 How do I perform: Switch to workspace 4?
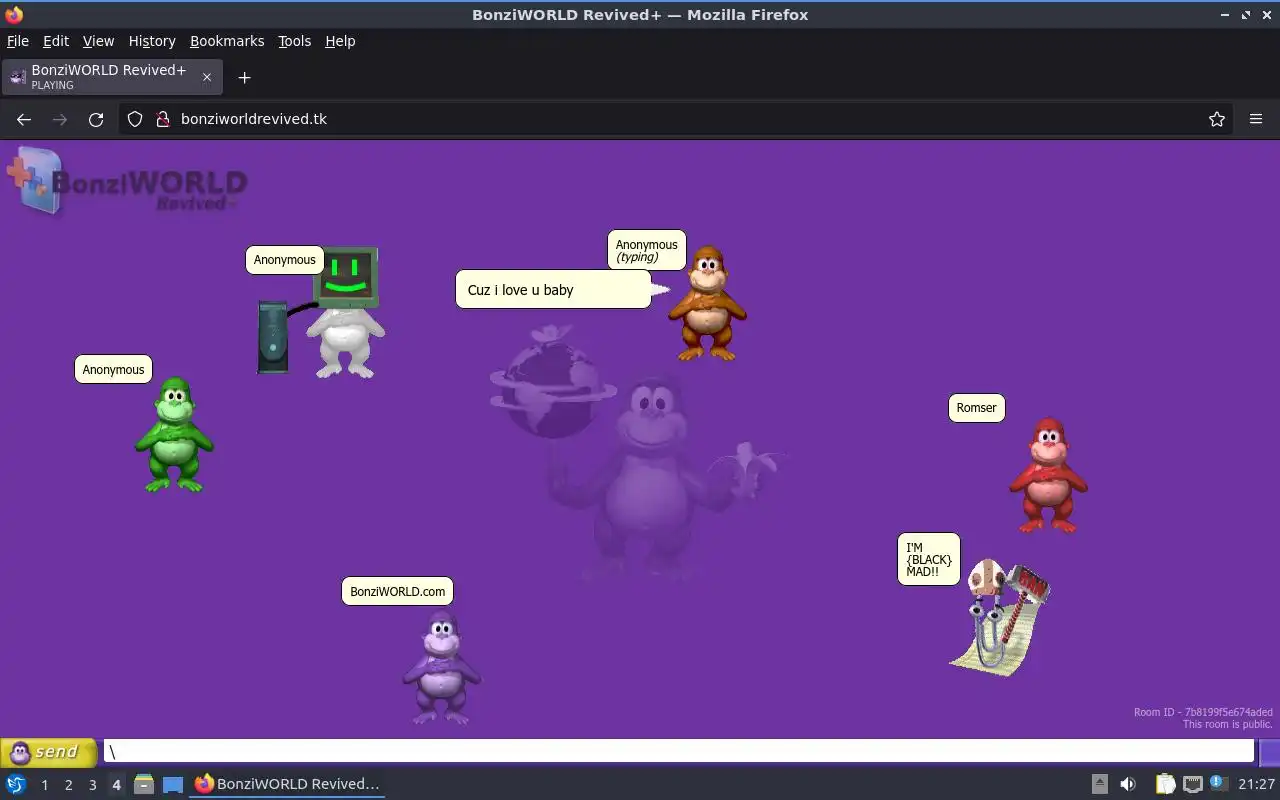coord(116,785)
